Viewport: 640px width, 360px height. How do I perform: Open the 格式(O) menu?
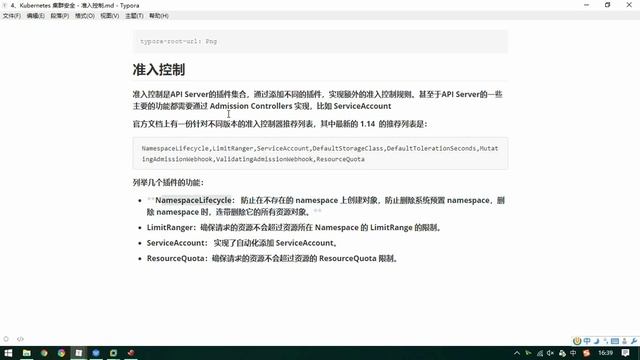pyautogui.click(x=84, y=16)
